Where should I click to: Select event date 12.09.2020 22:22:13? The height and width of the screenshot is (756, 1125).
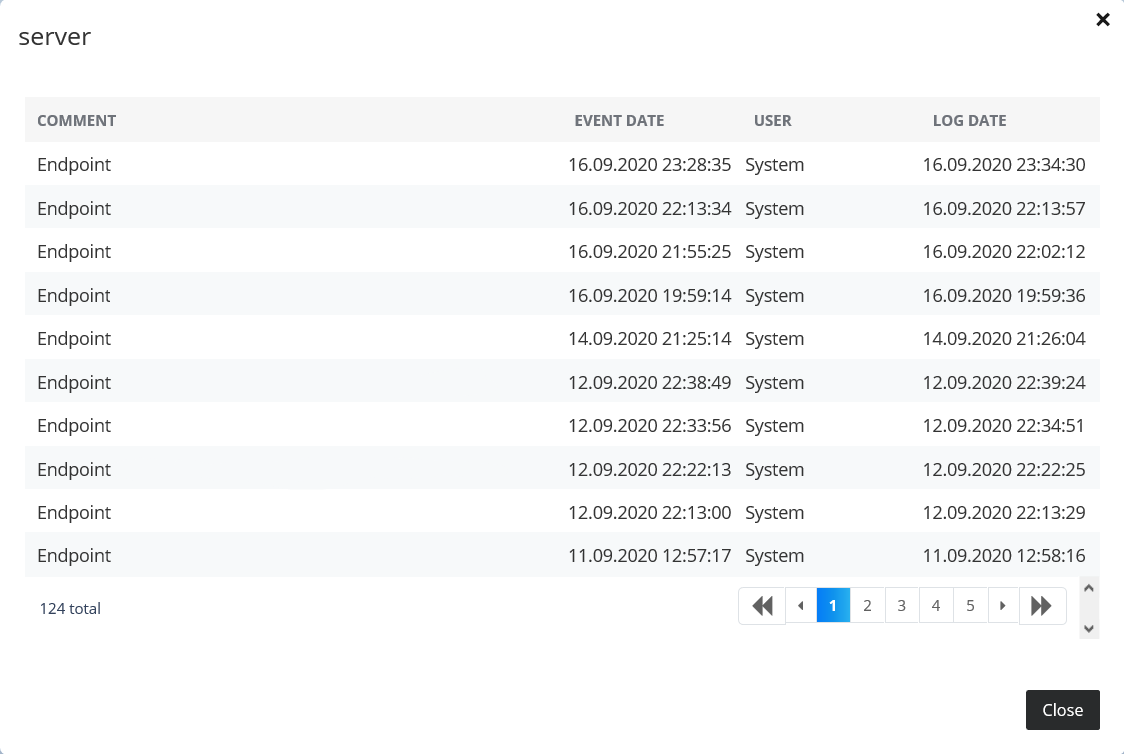pos(649,469)
